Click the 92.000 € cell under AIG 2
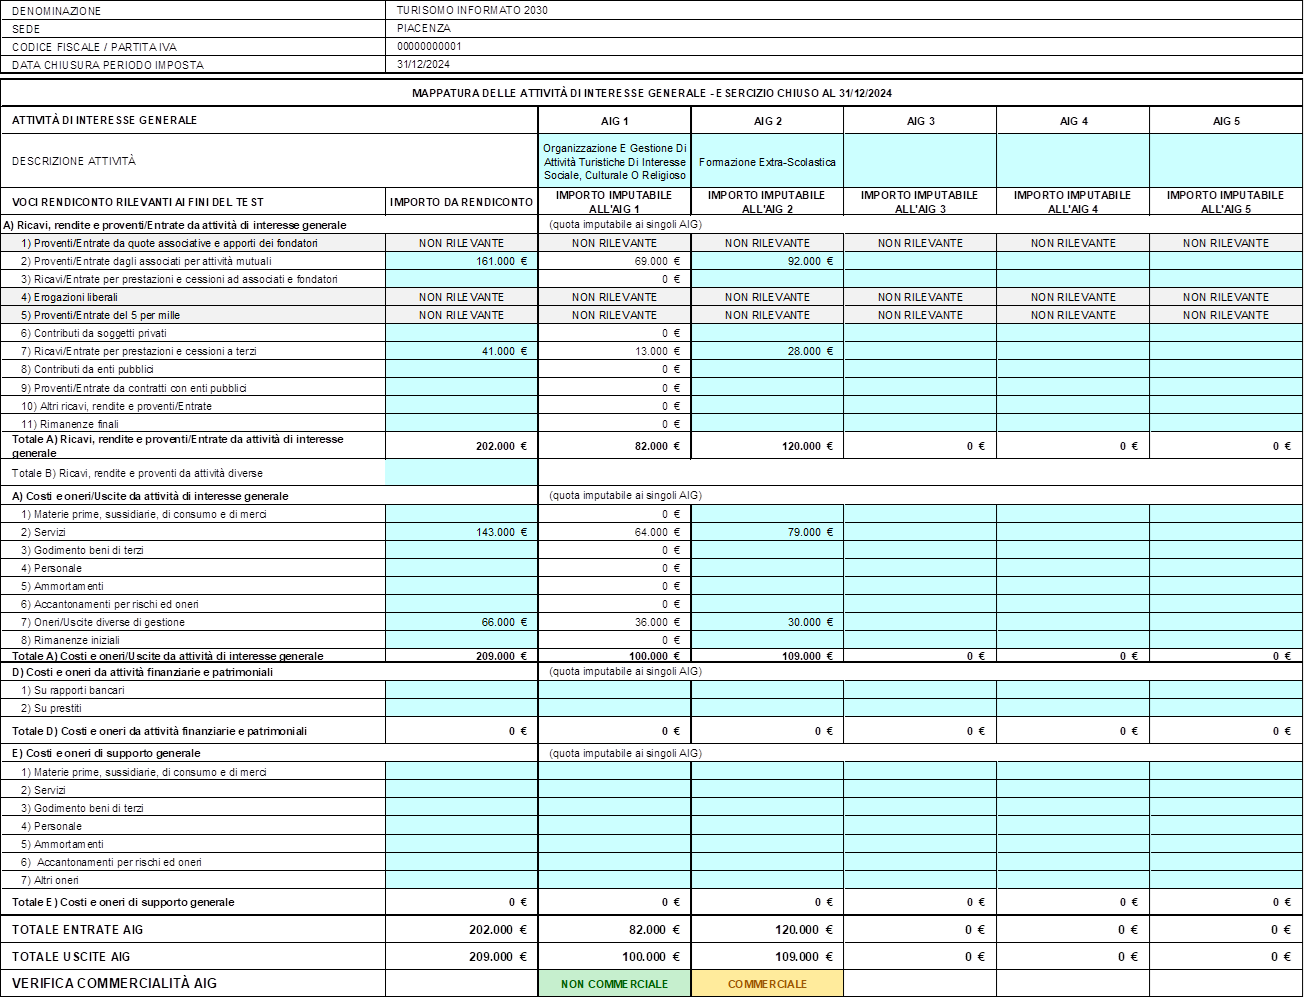This screenshot has width=1304, height=998. (x=767, y=261)
